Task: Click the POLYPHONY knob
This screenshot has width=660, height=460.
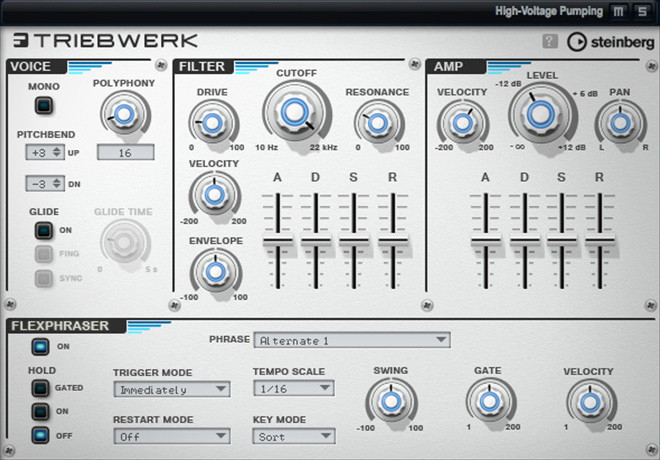Action: [124, 114]
